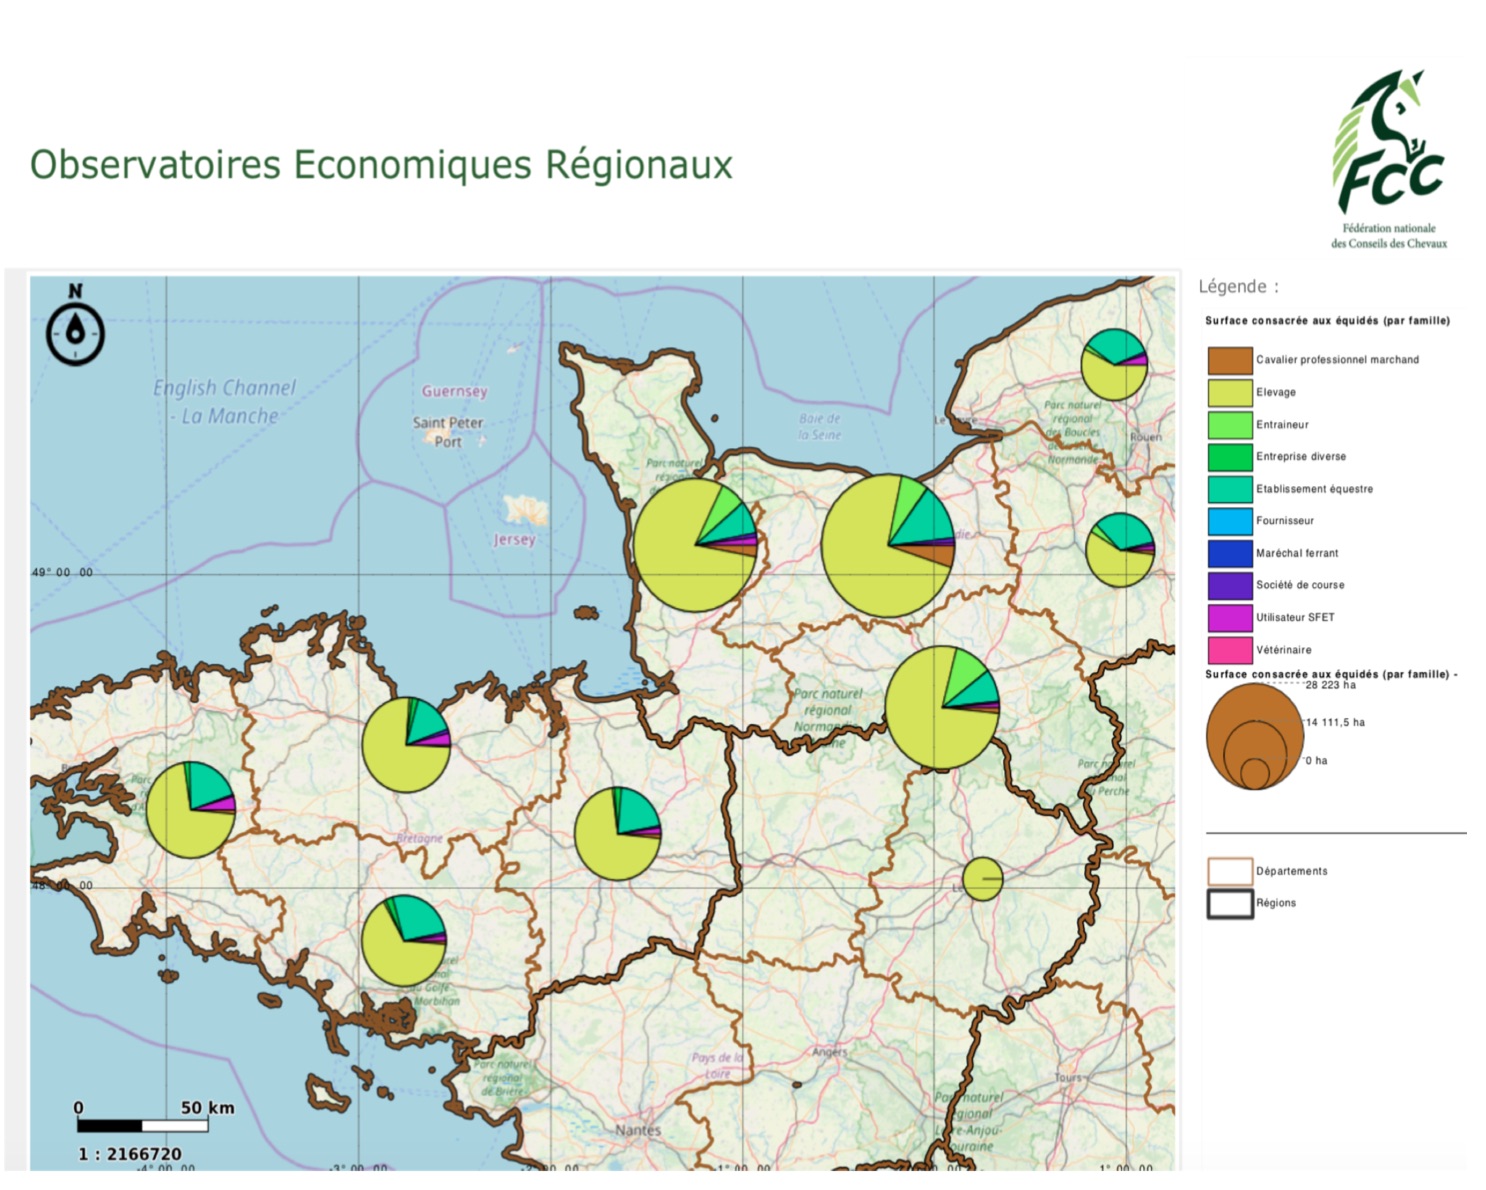Click the 'Vétérinaire' legend label

(x=1284, y=650)
